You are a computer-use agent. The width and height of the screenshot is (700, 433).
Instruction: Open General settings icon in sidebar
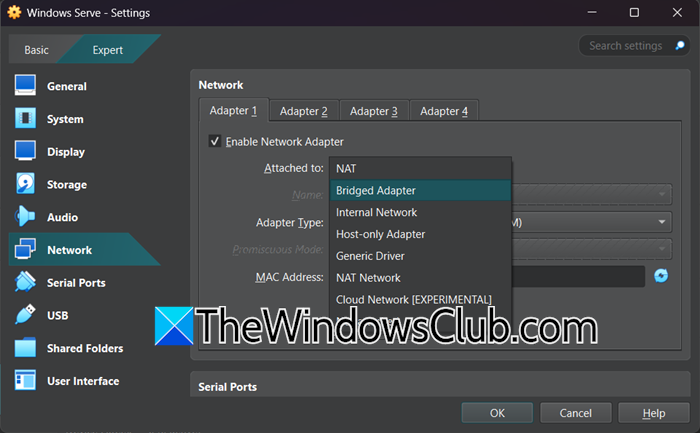(26, 86)
